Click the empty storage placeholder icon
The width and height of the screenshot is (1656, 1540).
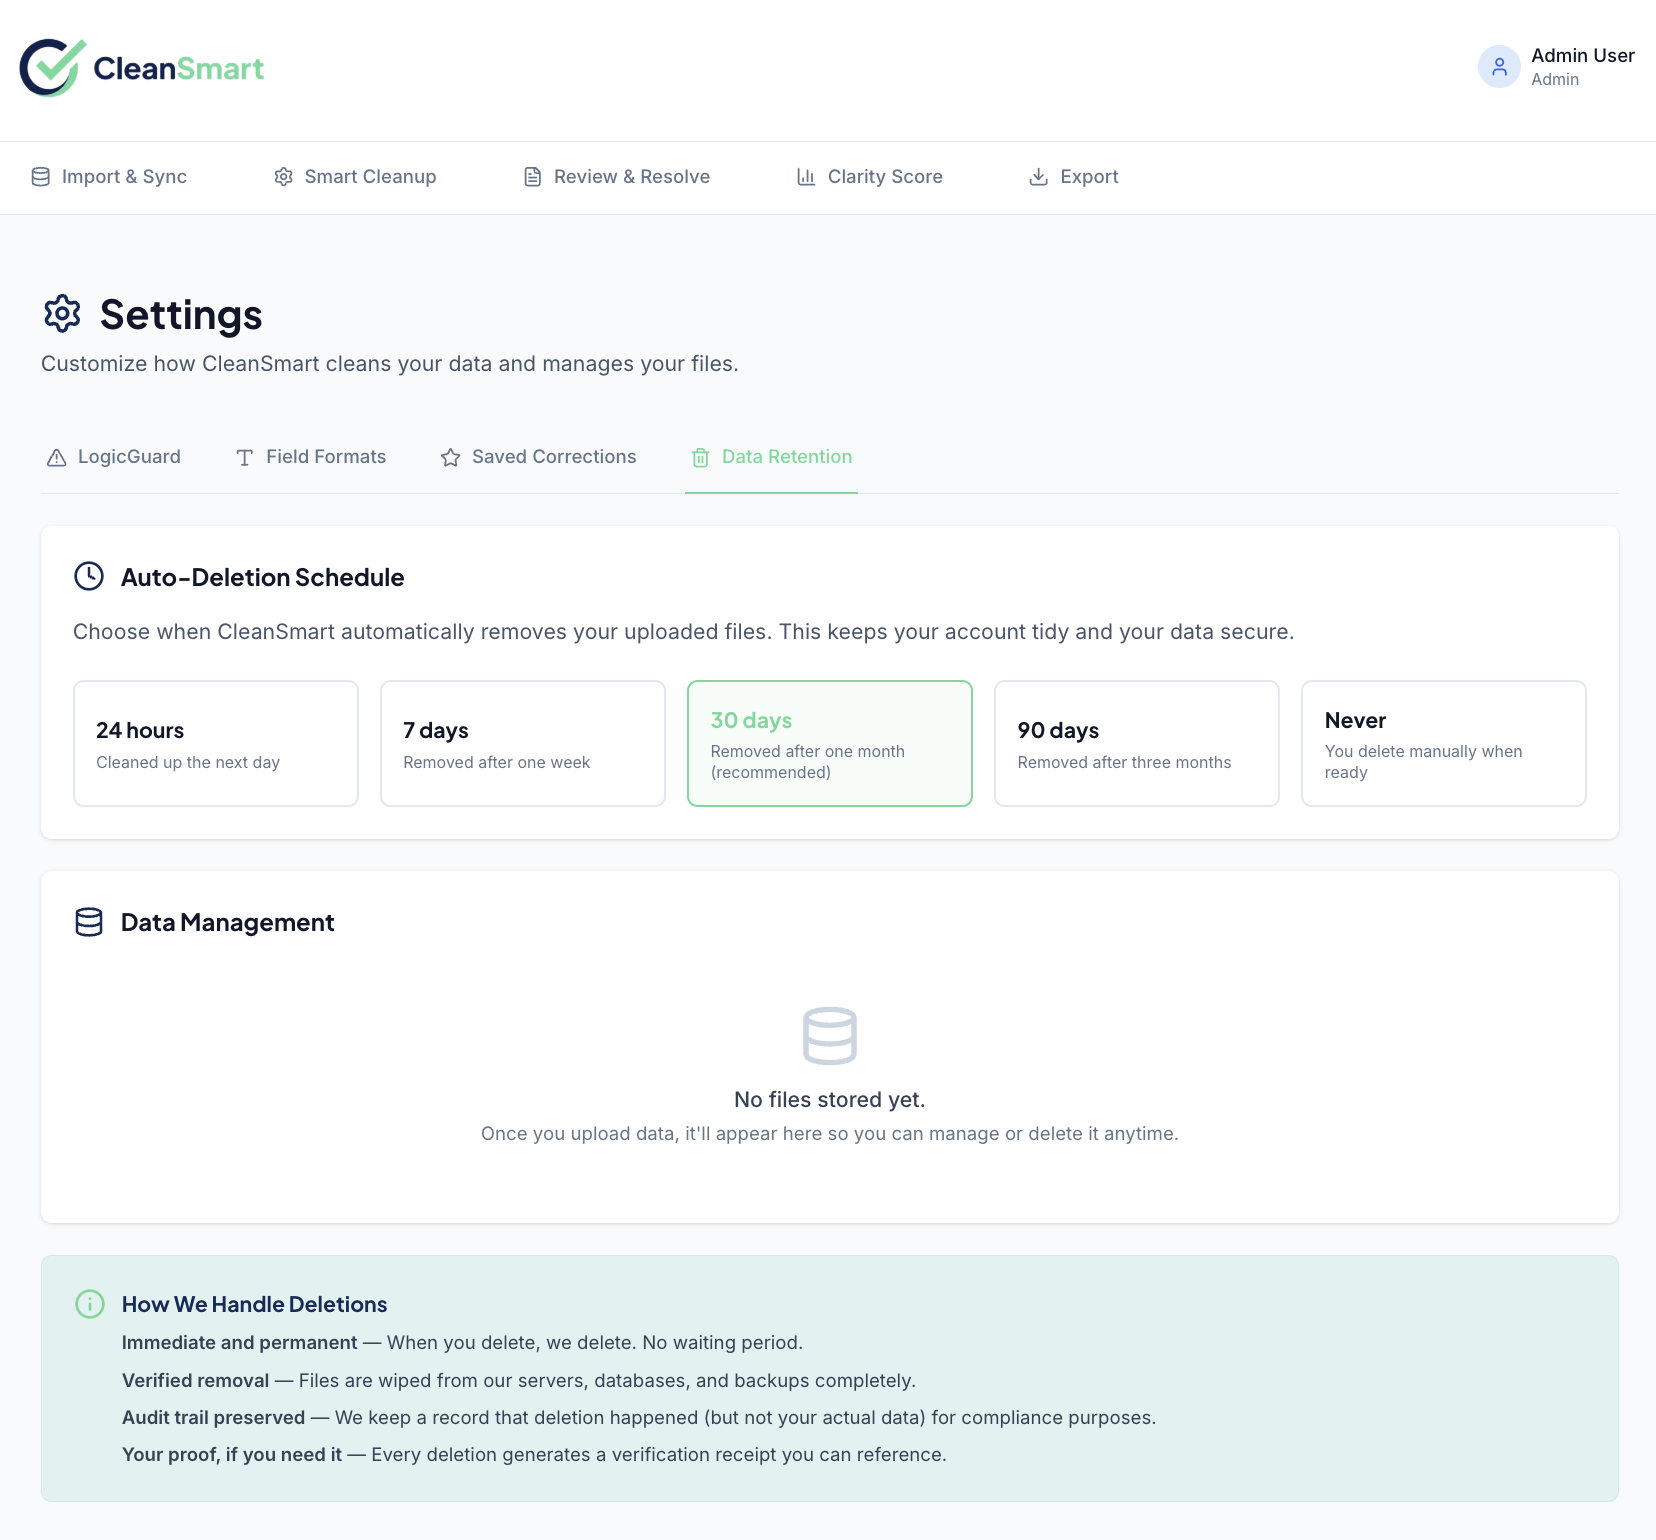830,1036
